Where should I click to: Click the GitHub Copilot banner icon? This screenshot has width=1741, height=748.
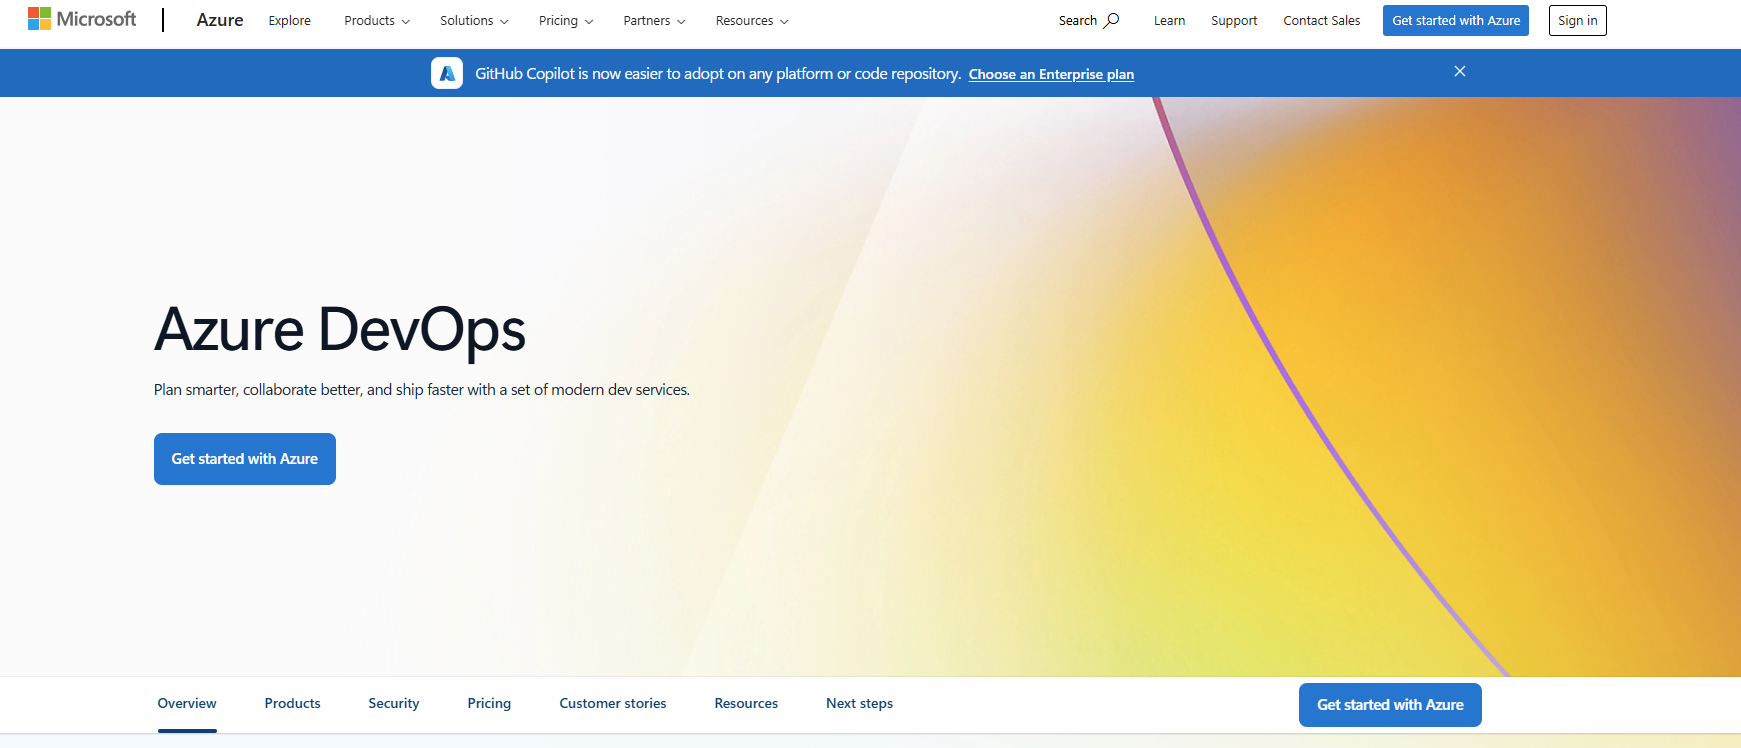447,73
